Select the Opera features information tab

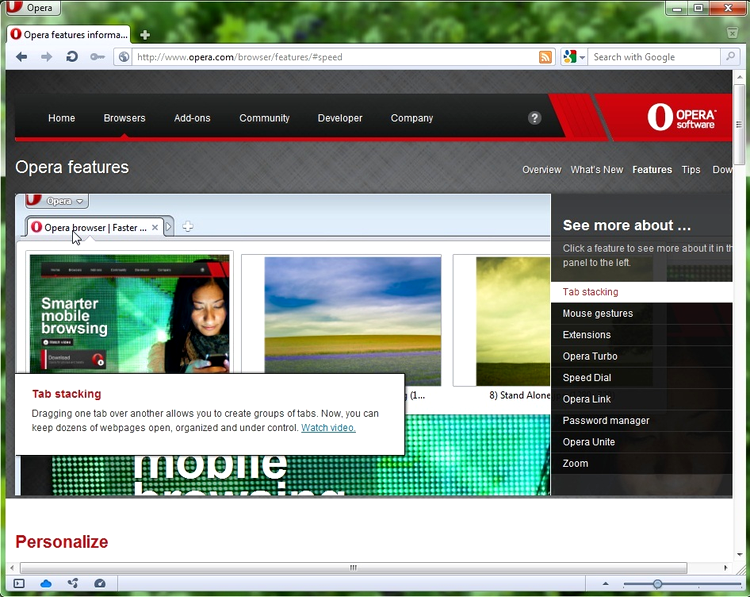coord(69,35)
